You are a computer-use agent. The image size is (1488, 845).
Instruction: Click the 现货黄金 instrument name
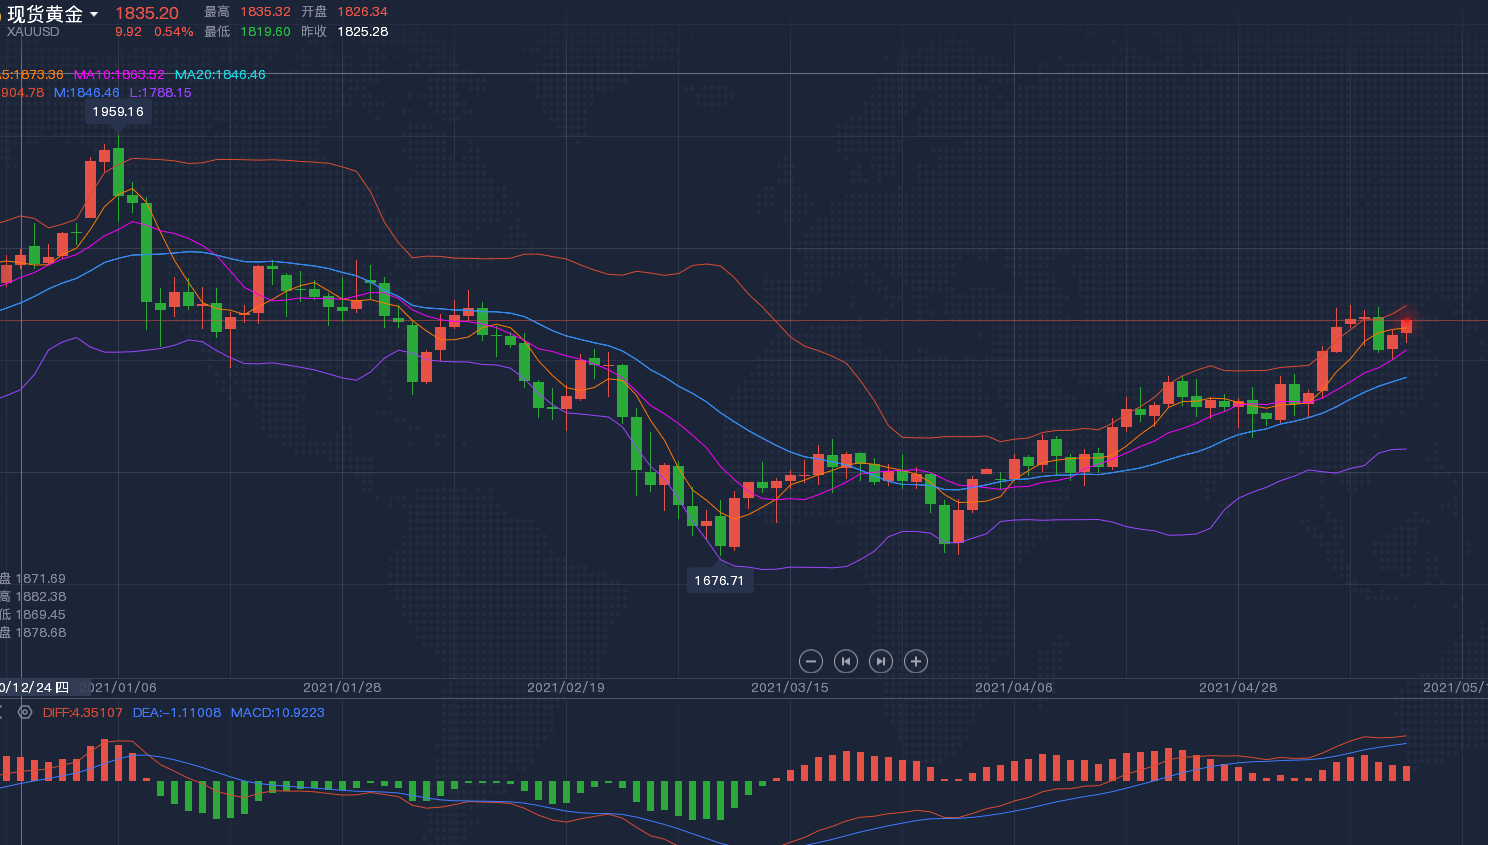click(x=45, y=14)
